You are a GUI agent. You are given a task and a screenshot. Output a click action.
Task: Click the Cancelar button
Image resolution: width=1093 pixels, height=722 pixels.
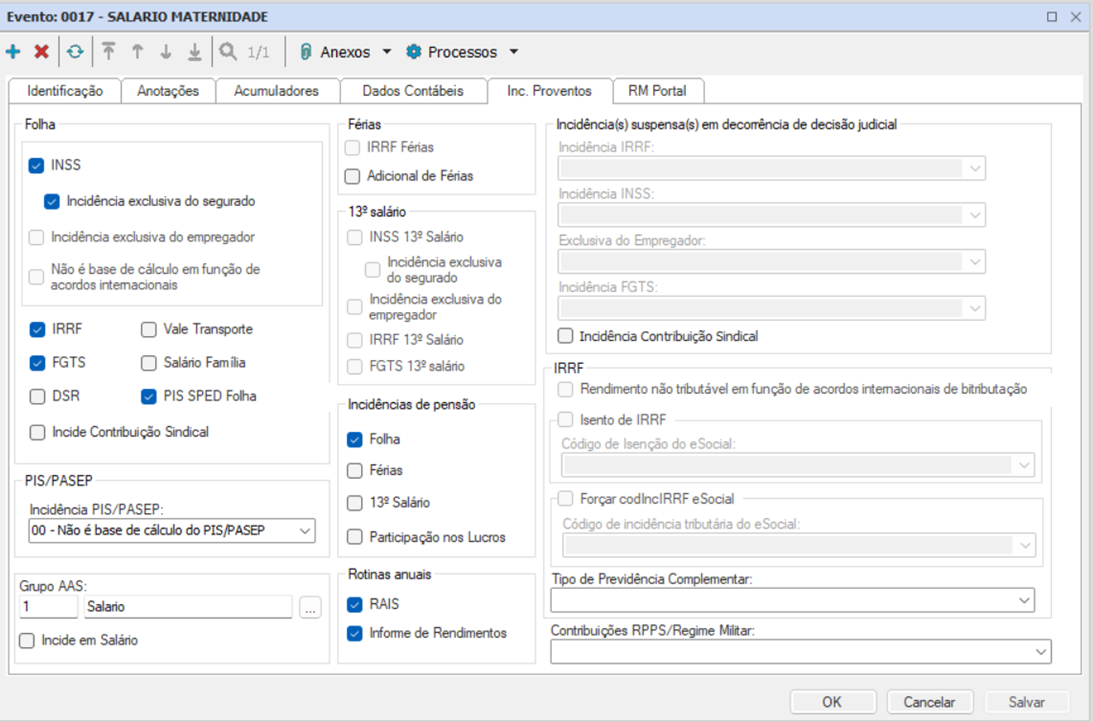(928, 702)
